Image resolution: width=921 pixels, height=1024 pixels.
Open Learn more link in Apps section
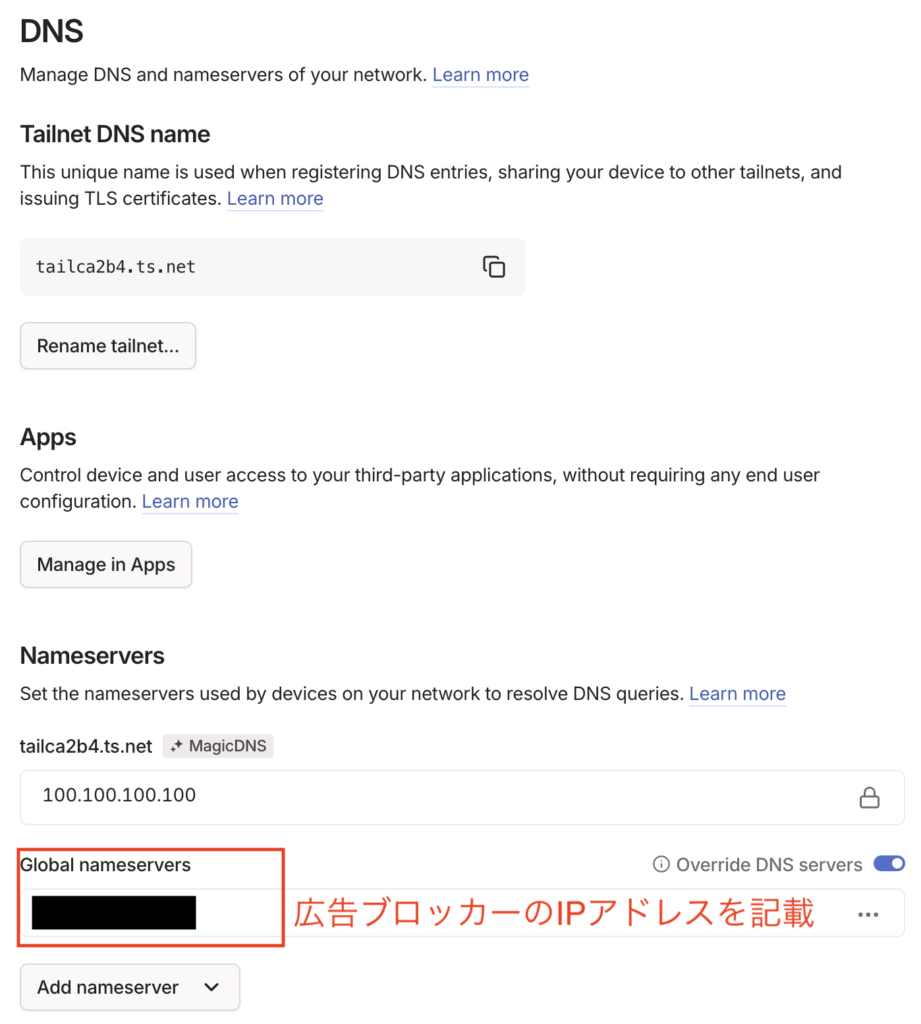pyautogui.click(x=190, y=501)
